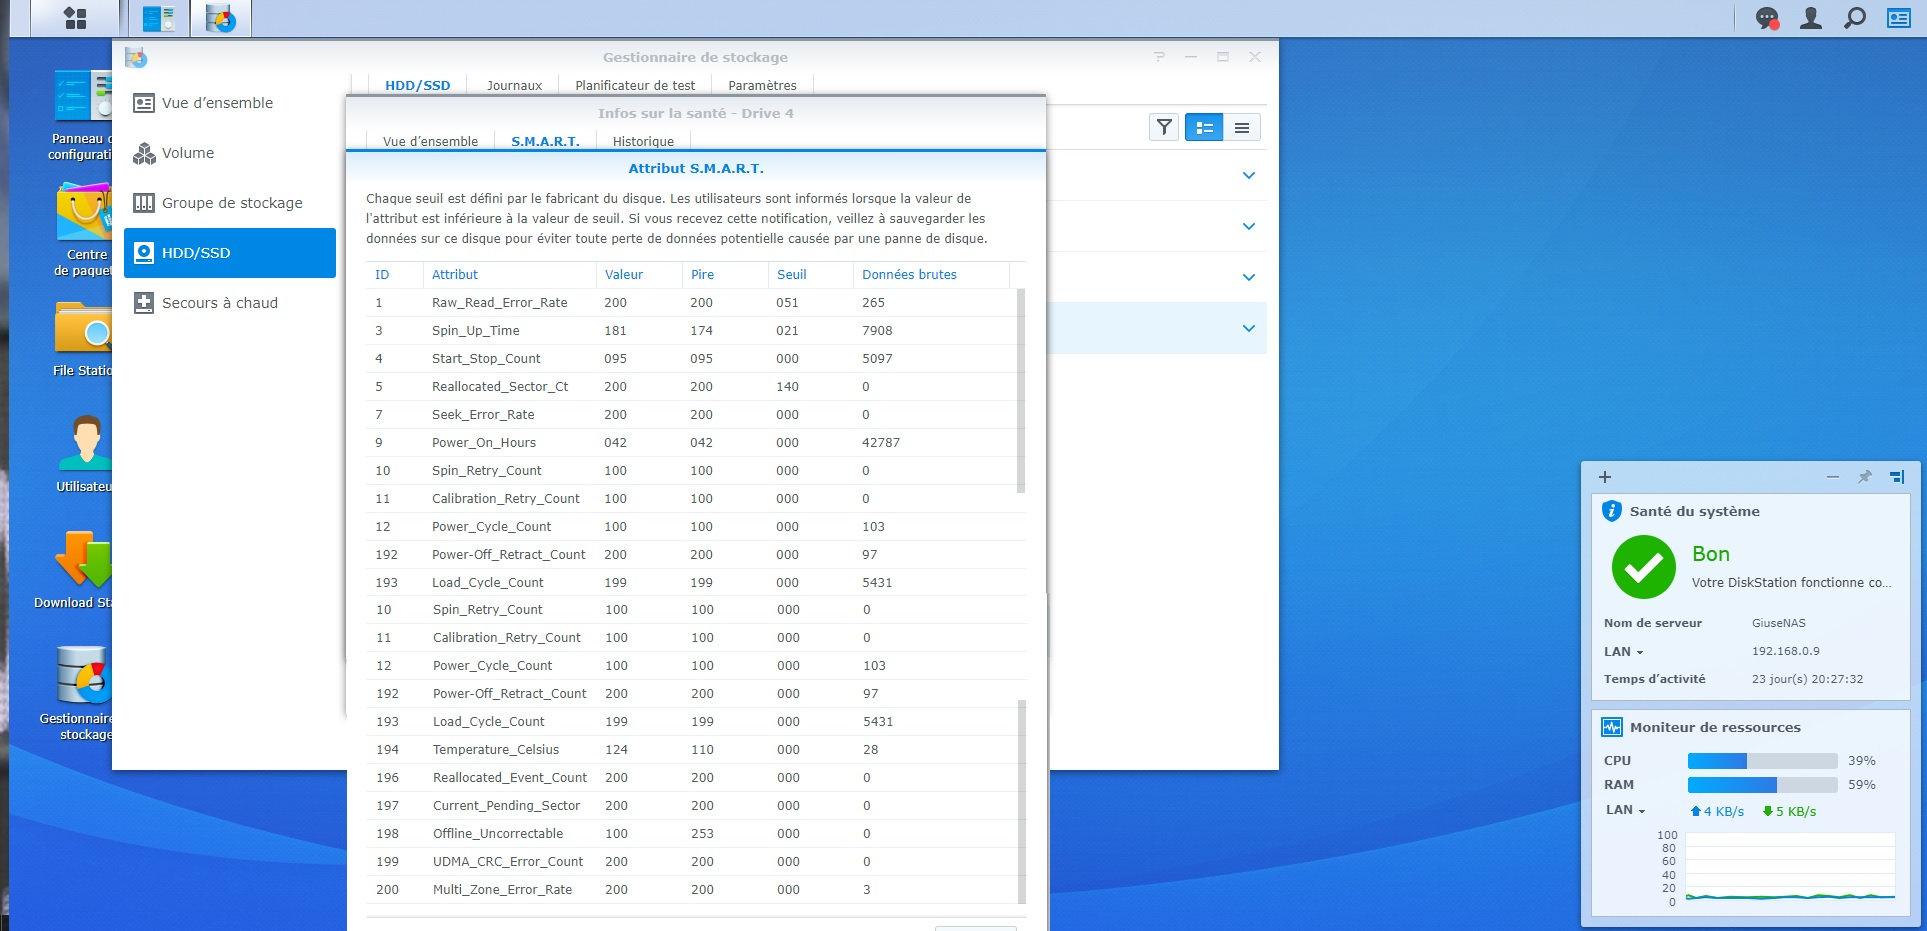The height and width of the screenshot is (931, 1927).
Task: Add a widget with the plus icon
Action: tap(1605, 477)
